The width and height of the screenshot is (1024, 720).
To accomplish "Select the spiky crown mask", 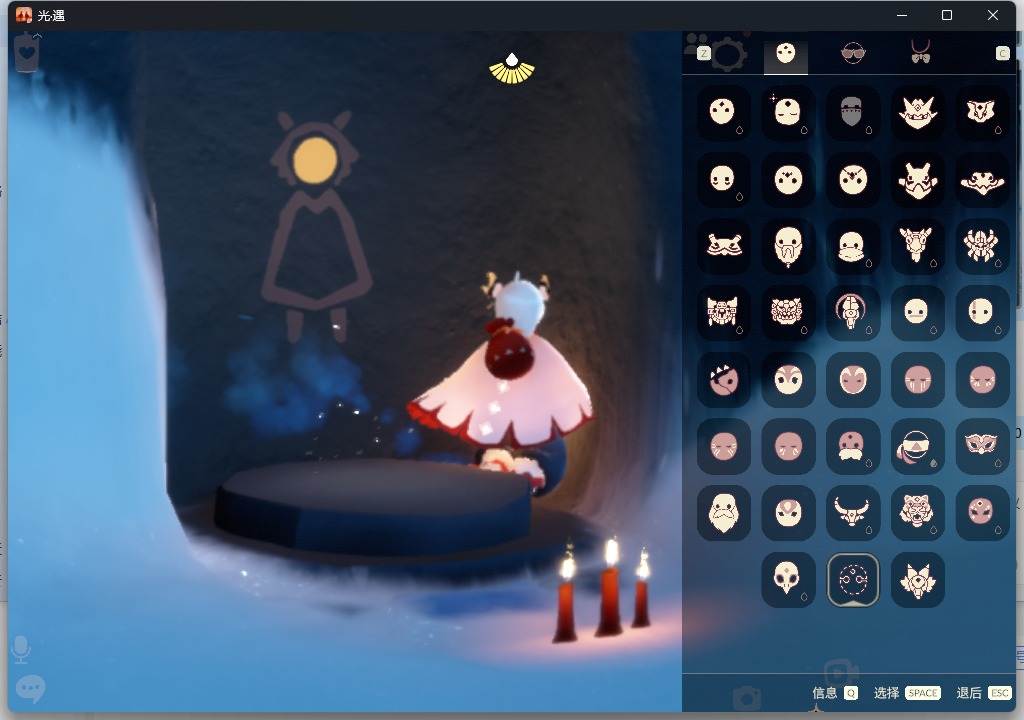I will tap(917, 112).
